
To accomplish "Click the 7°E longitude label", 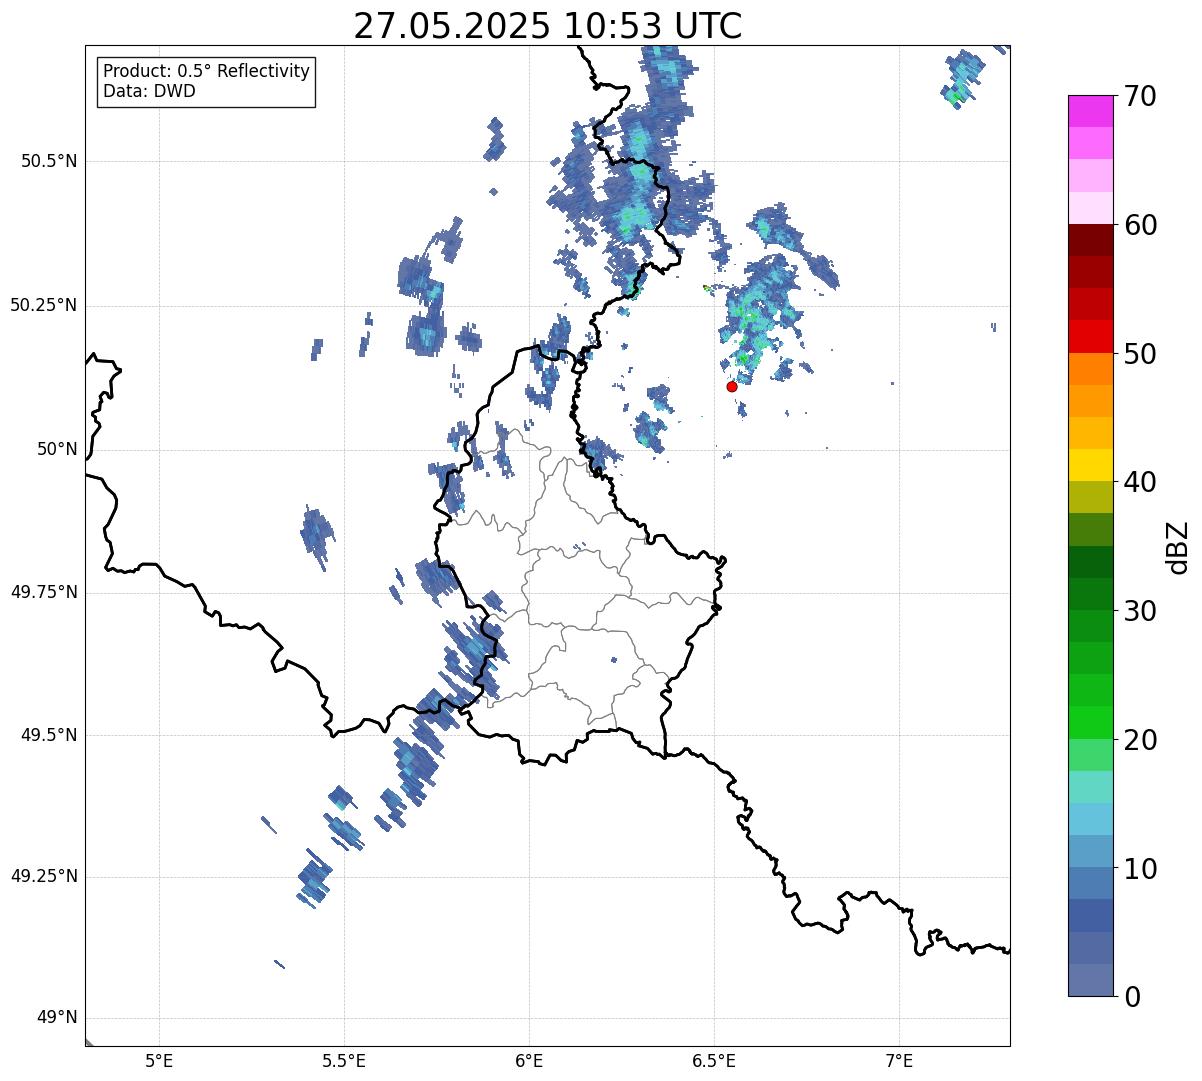I will click(899, 1060).
